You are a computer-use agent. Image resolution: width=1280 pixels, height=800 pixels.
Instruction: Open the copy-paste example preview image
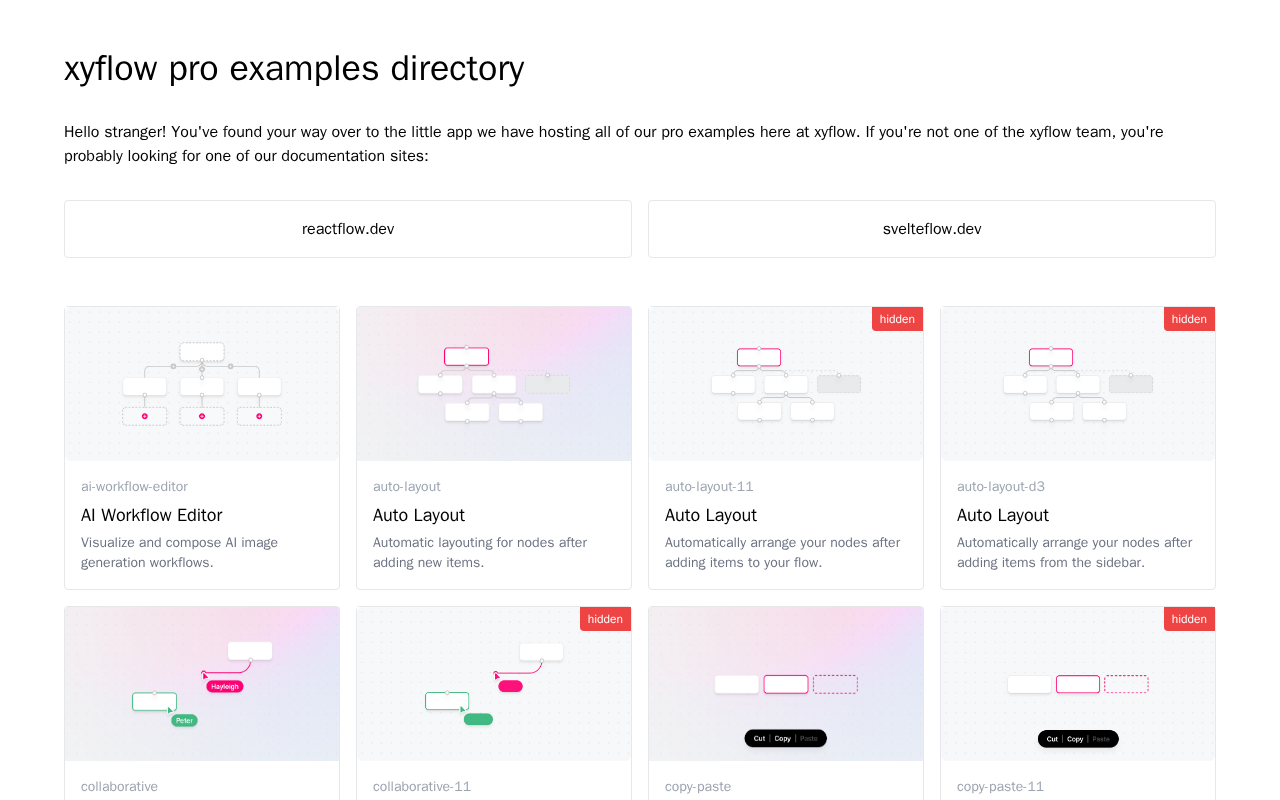[x=786, y=684]
